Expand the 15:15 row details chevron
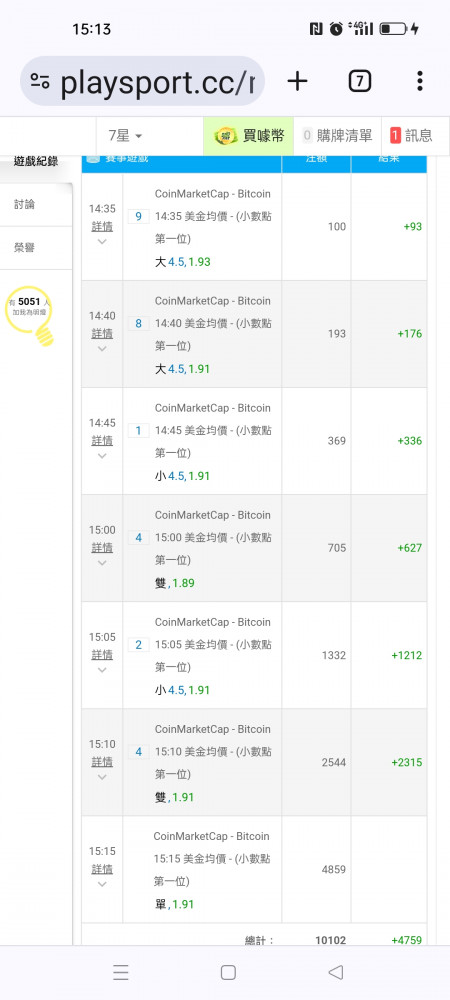This screenshot has height=1000, width=450. [x=102, y=884]
